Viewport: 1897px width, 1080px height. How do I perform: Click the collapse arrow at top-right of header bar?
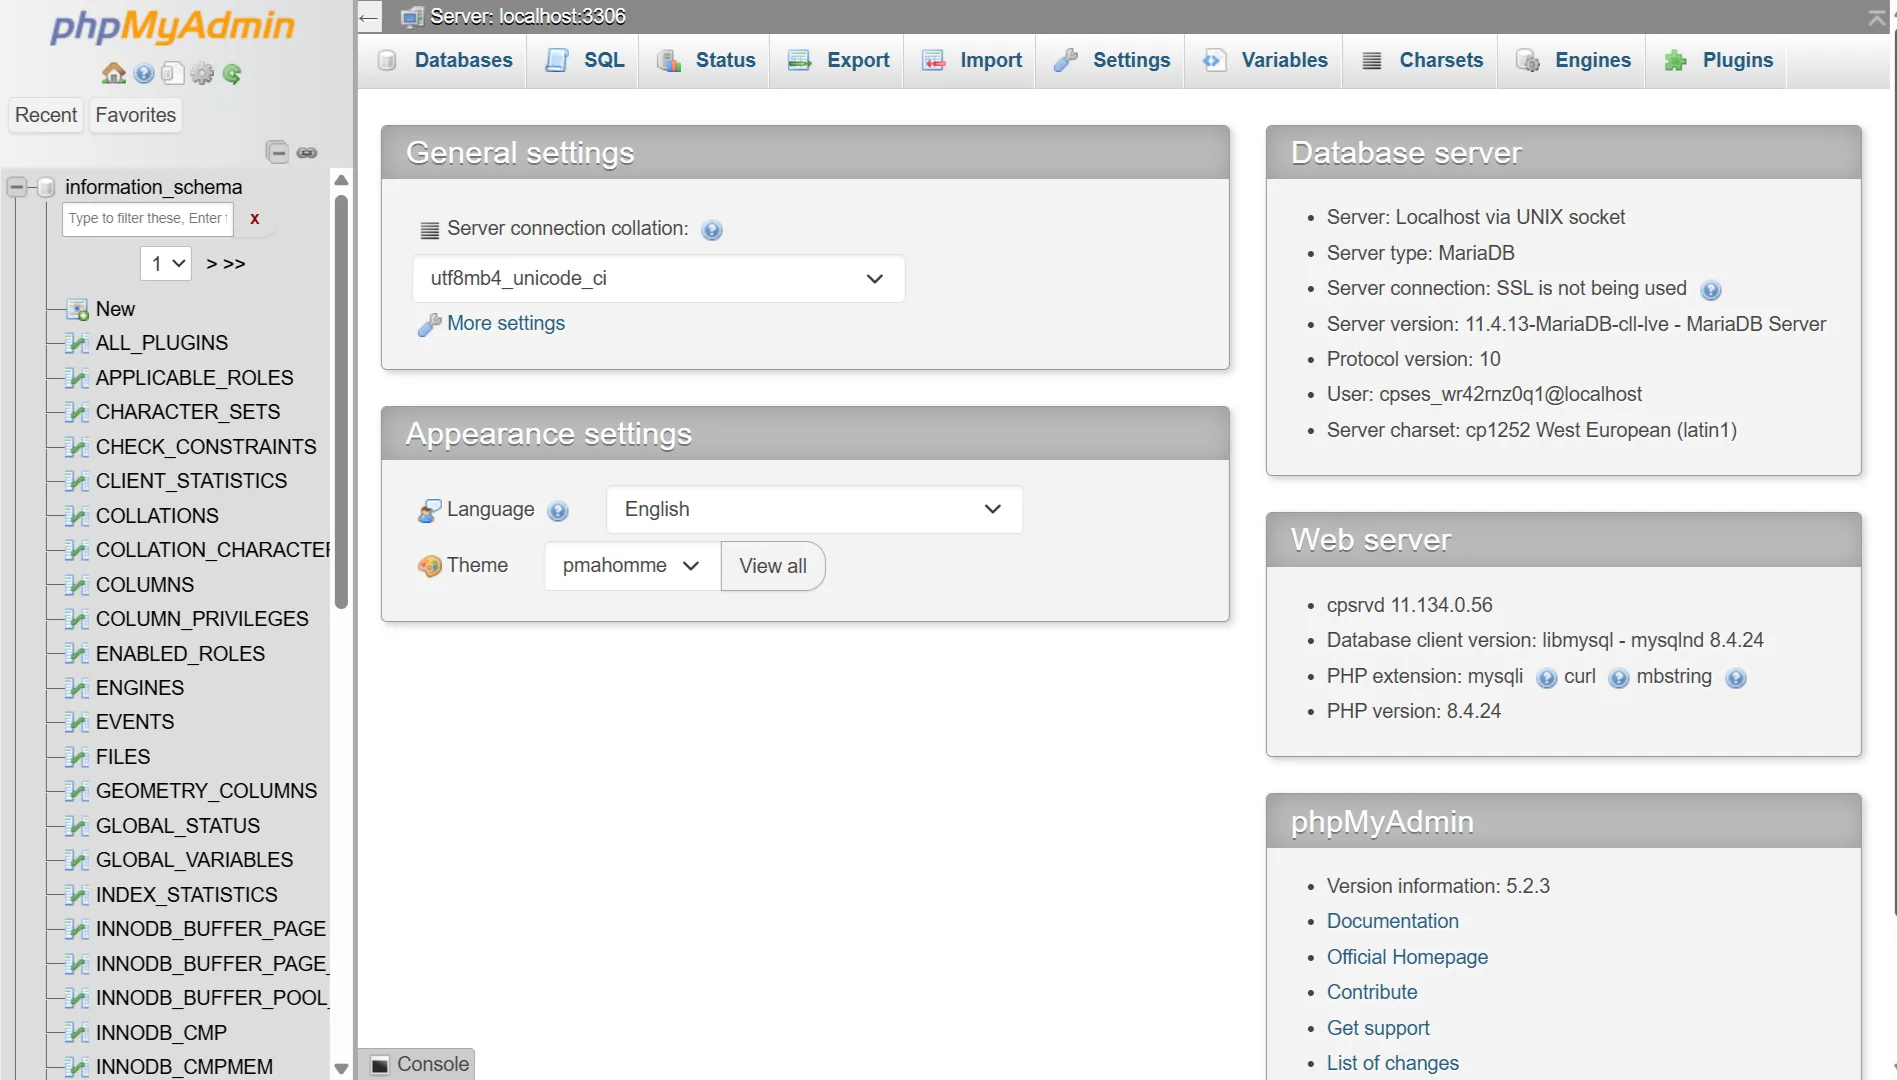(x=1877, y=17)
